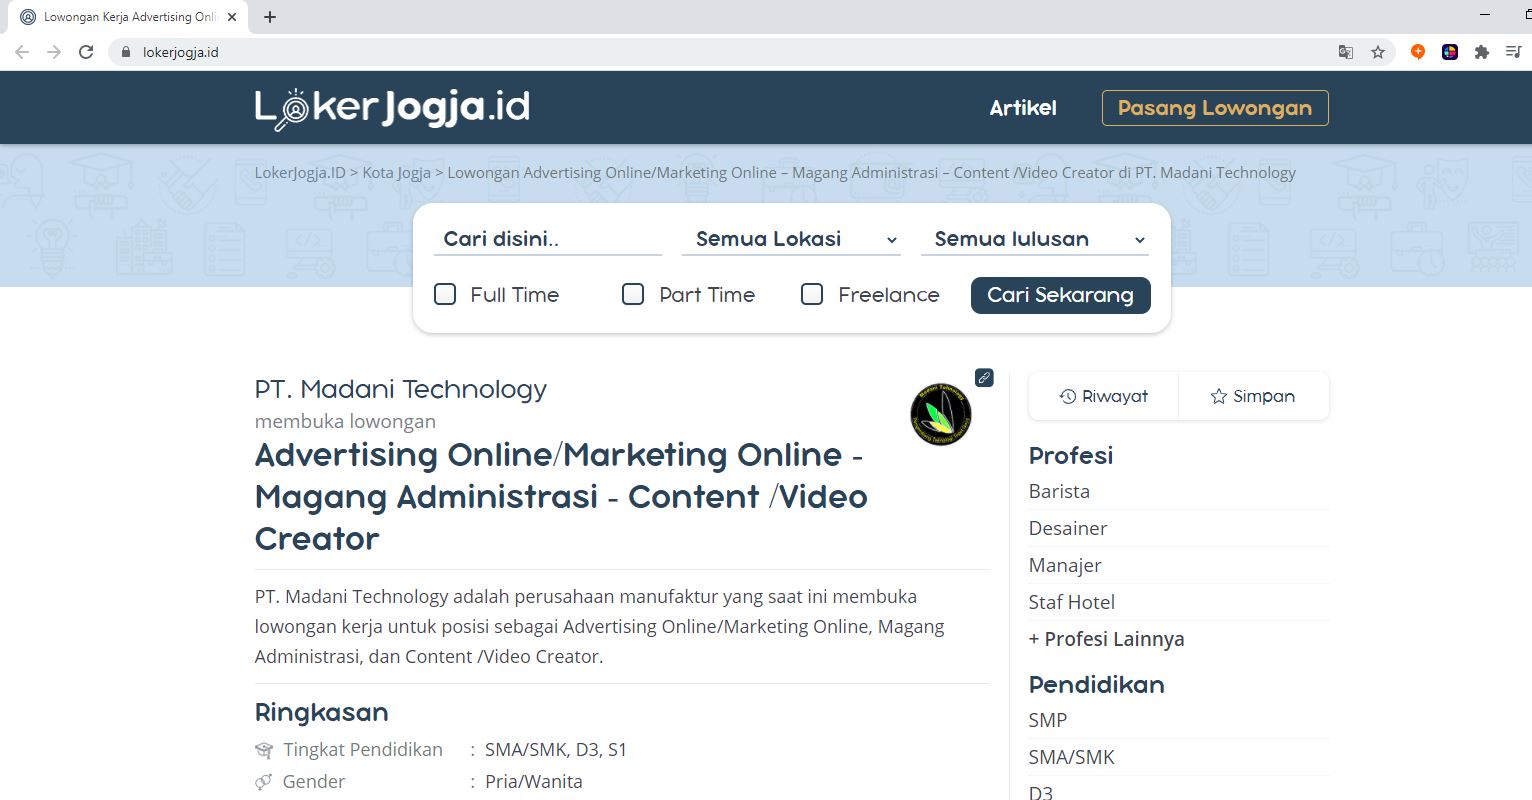Screen dimensions: 1532x800
Task: Open the browser extensions puzzle icon
Action: tap(1481, 51)
